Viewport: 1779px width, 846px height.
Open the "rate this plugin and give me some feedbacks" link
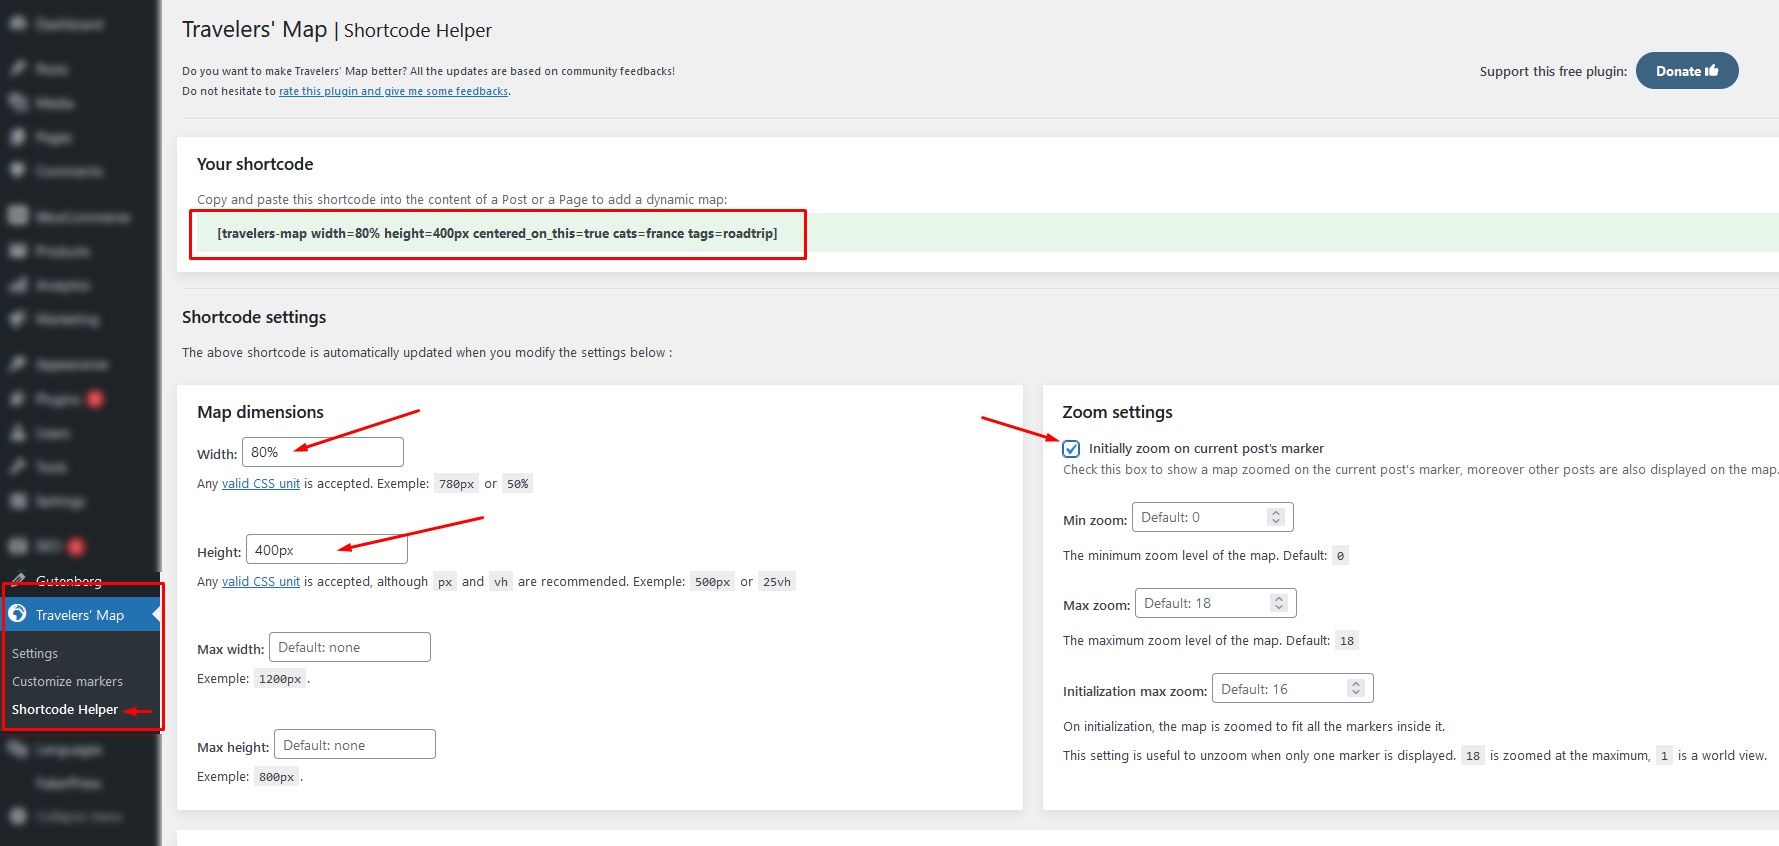coord(394,91)
